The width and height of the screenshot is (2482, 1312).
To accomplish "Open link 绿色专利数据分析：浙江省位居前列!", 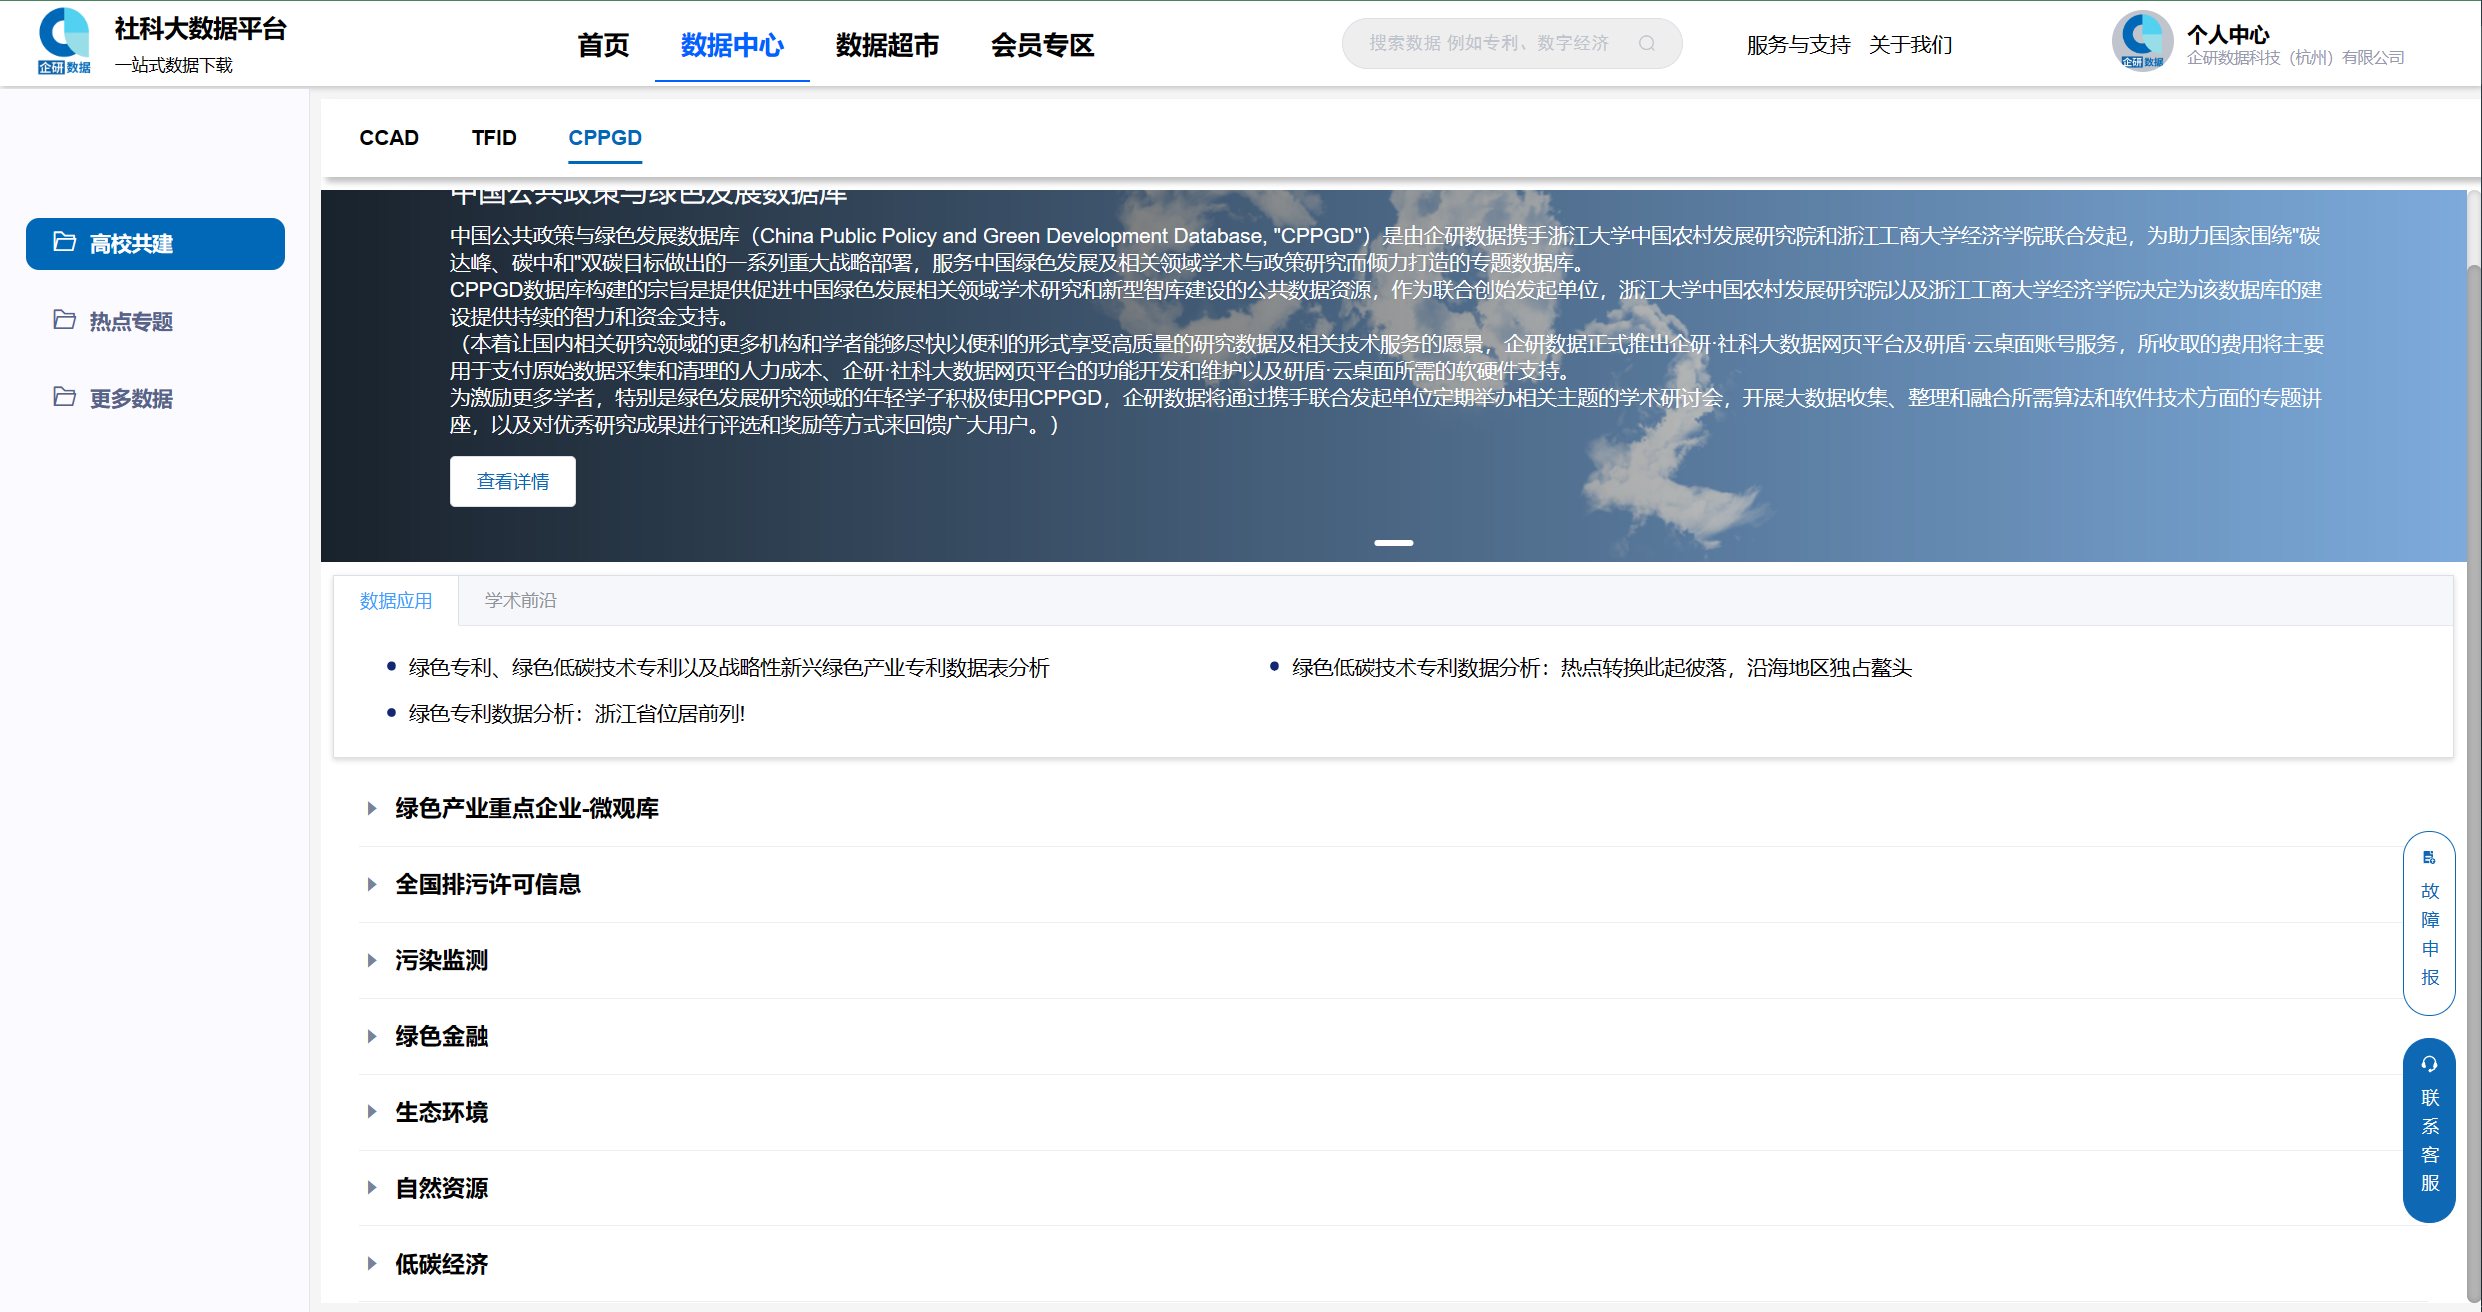I will click(x=576, y=714).
